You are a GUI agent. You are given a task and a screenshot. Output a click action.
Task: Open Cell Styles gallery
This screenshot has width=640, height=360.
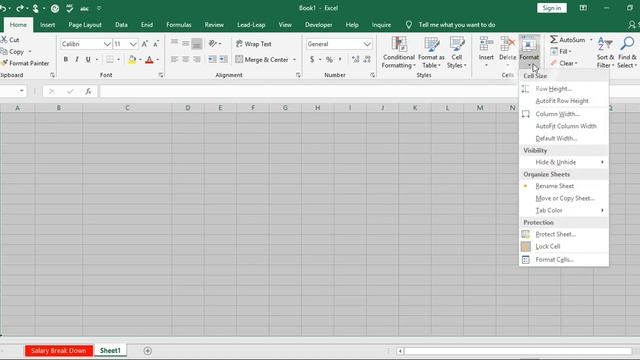coord(457,52)
